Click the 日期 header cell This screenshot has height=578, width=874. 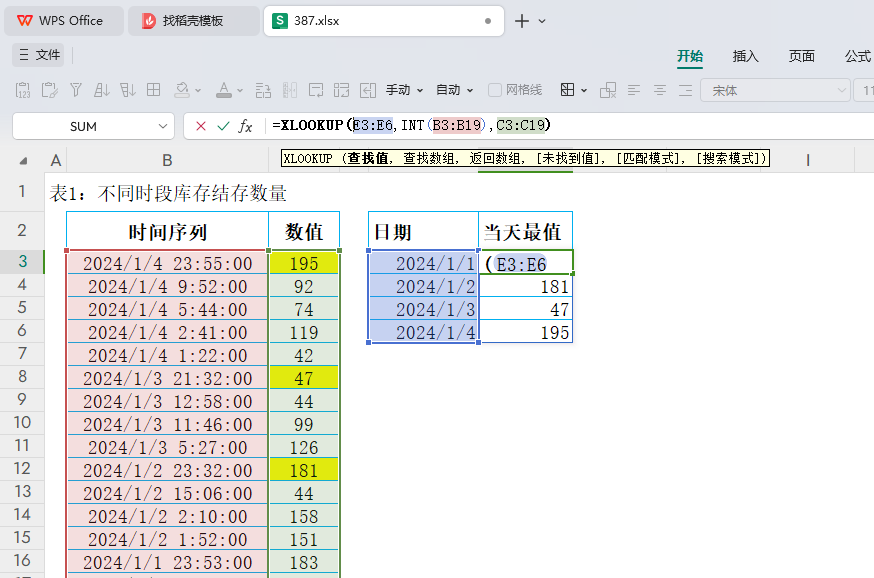pyautogui.click(x=423, y=231)
